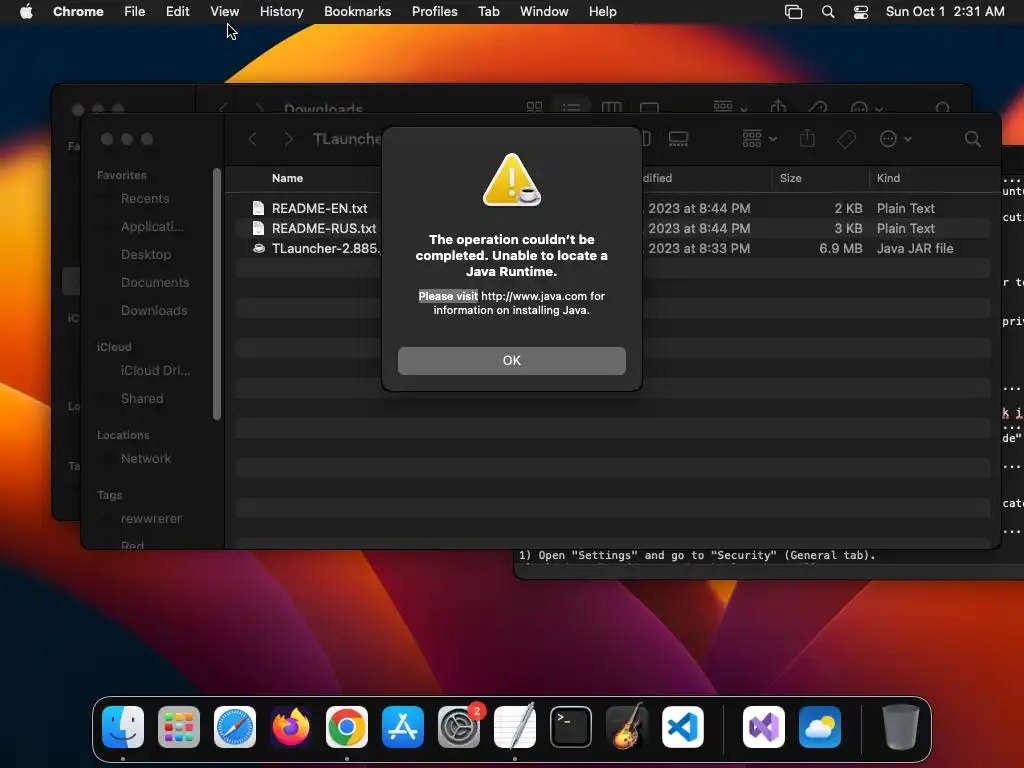Screen dimensions: 1024x768
Task: Open the Apple menu
Action: (x=26, y=12)
